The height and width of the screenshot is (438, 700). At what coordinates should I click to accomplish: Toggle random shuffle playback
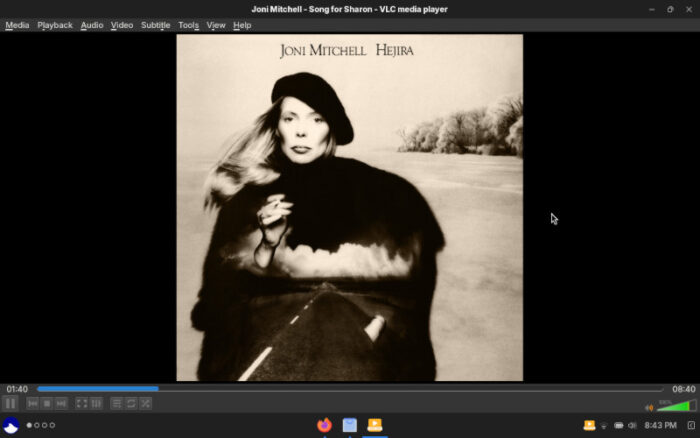tap(145, 404)
